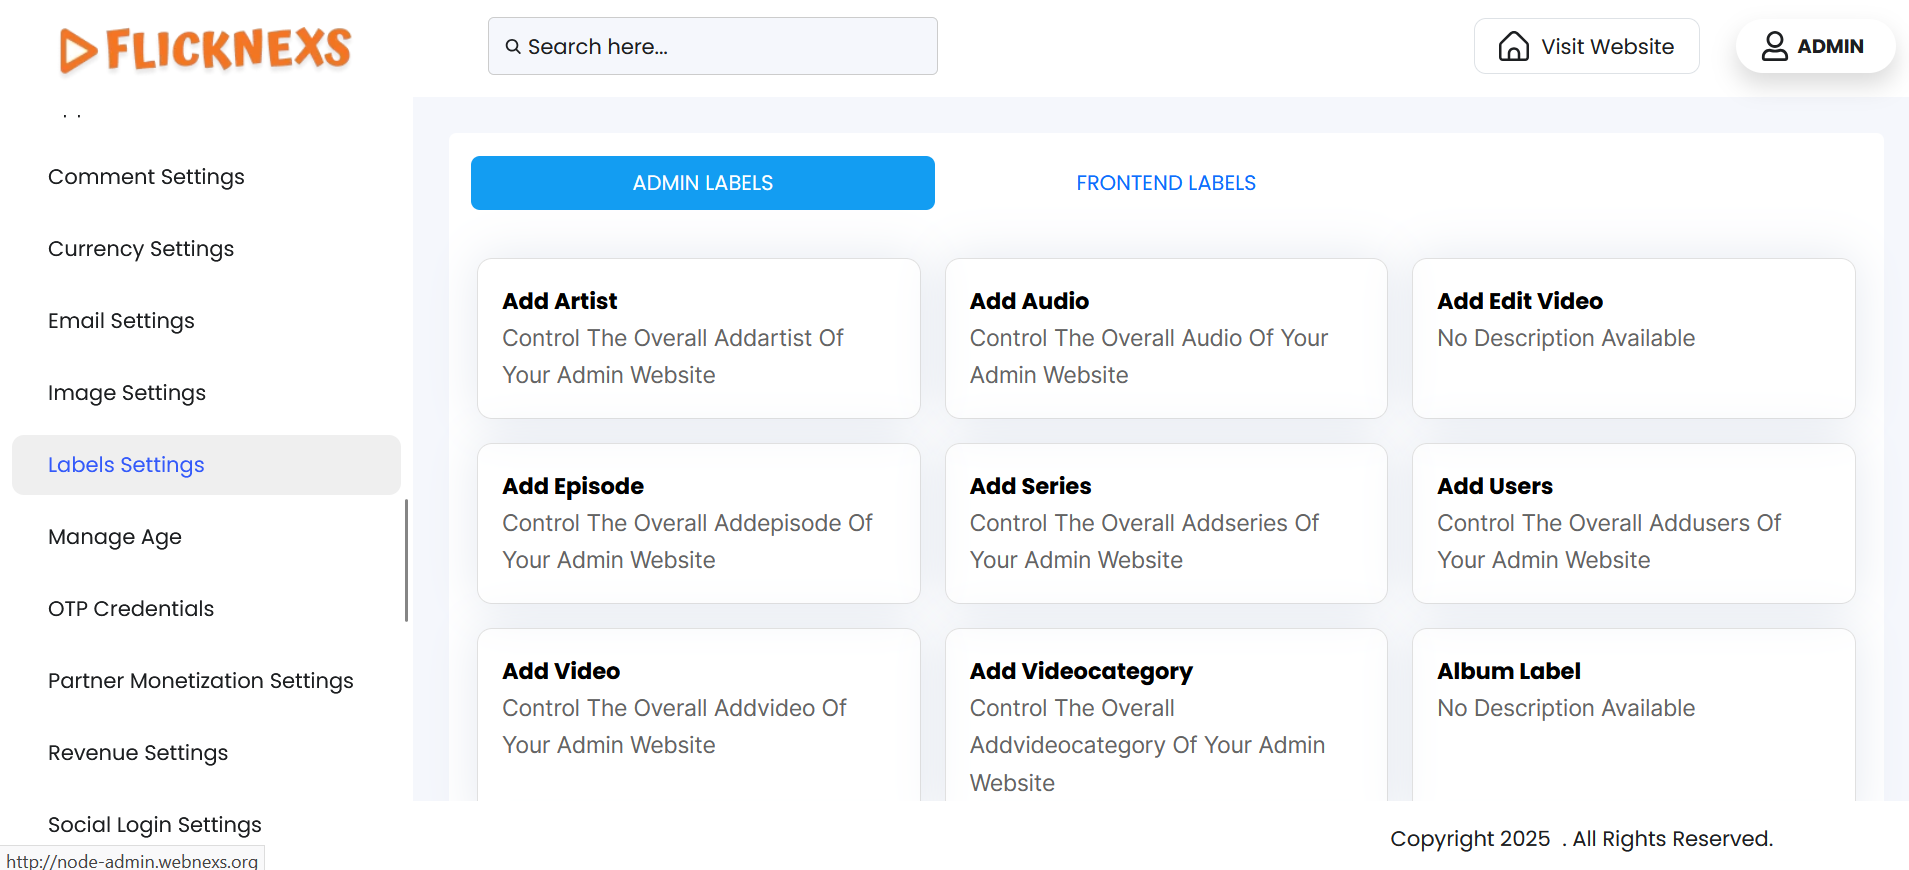Click the sidebar vertical scrollbar
The width and height of the screenshot is (1909, 870).
[x=406, y=560]
